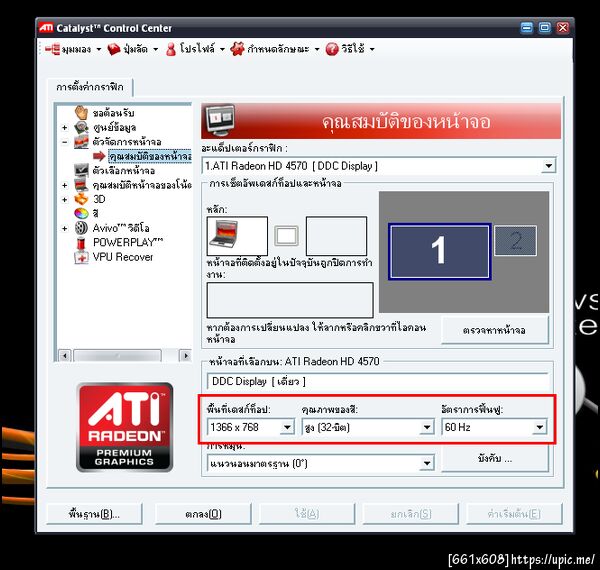Click tree horizontal scrollbar right arrow
The image size is (600, 570).
[x=186, y=355]
